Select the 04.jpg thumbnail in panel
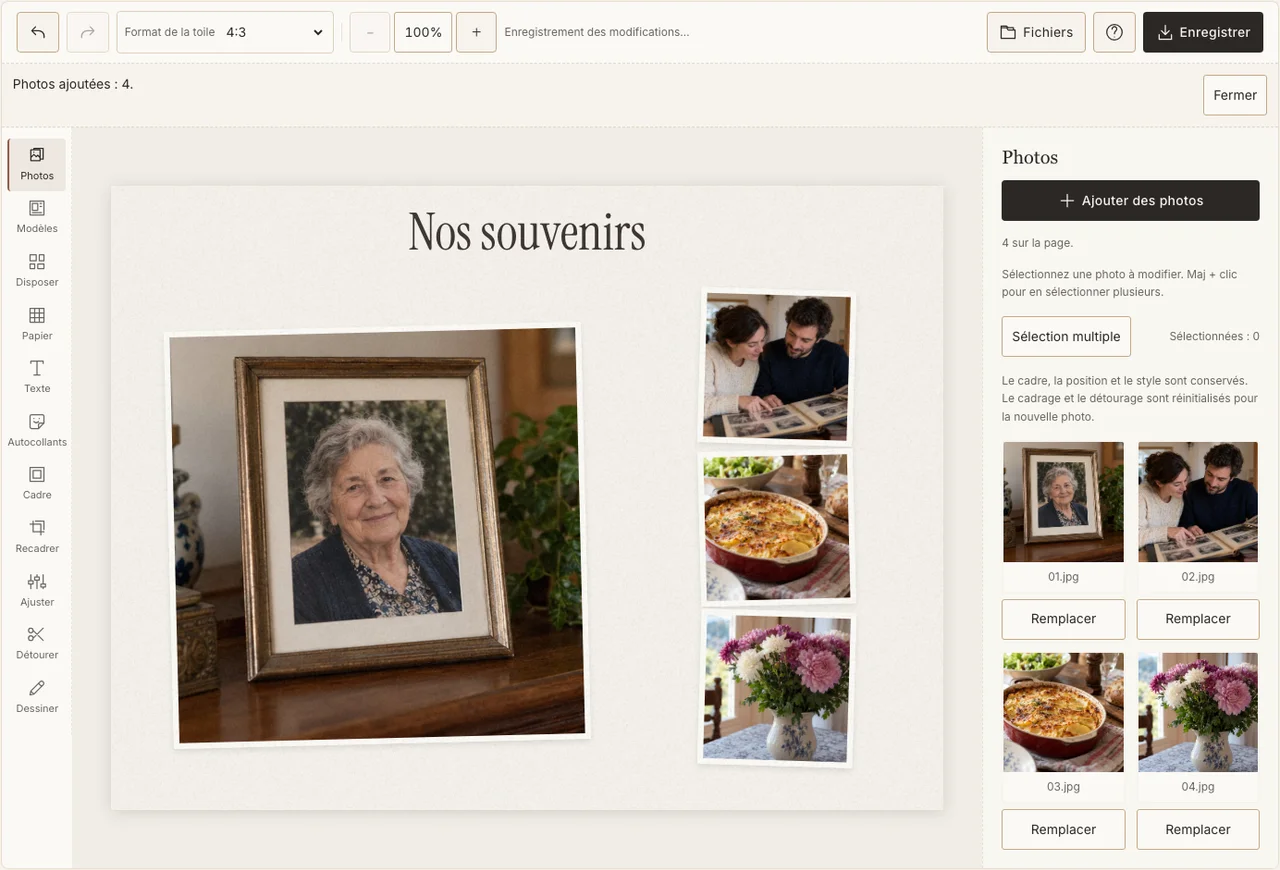 click(x=1198, y=712)
